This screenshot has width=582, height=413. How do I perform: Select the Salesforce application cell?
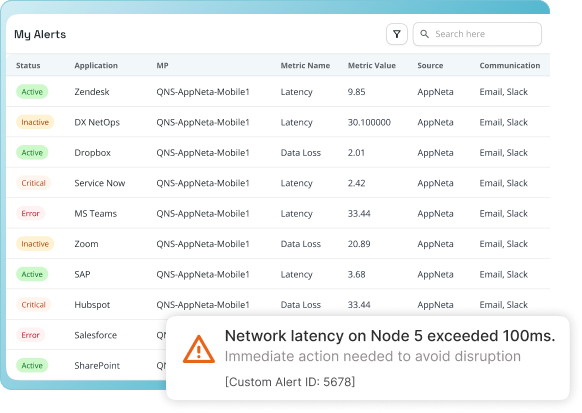point(95,335)
